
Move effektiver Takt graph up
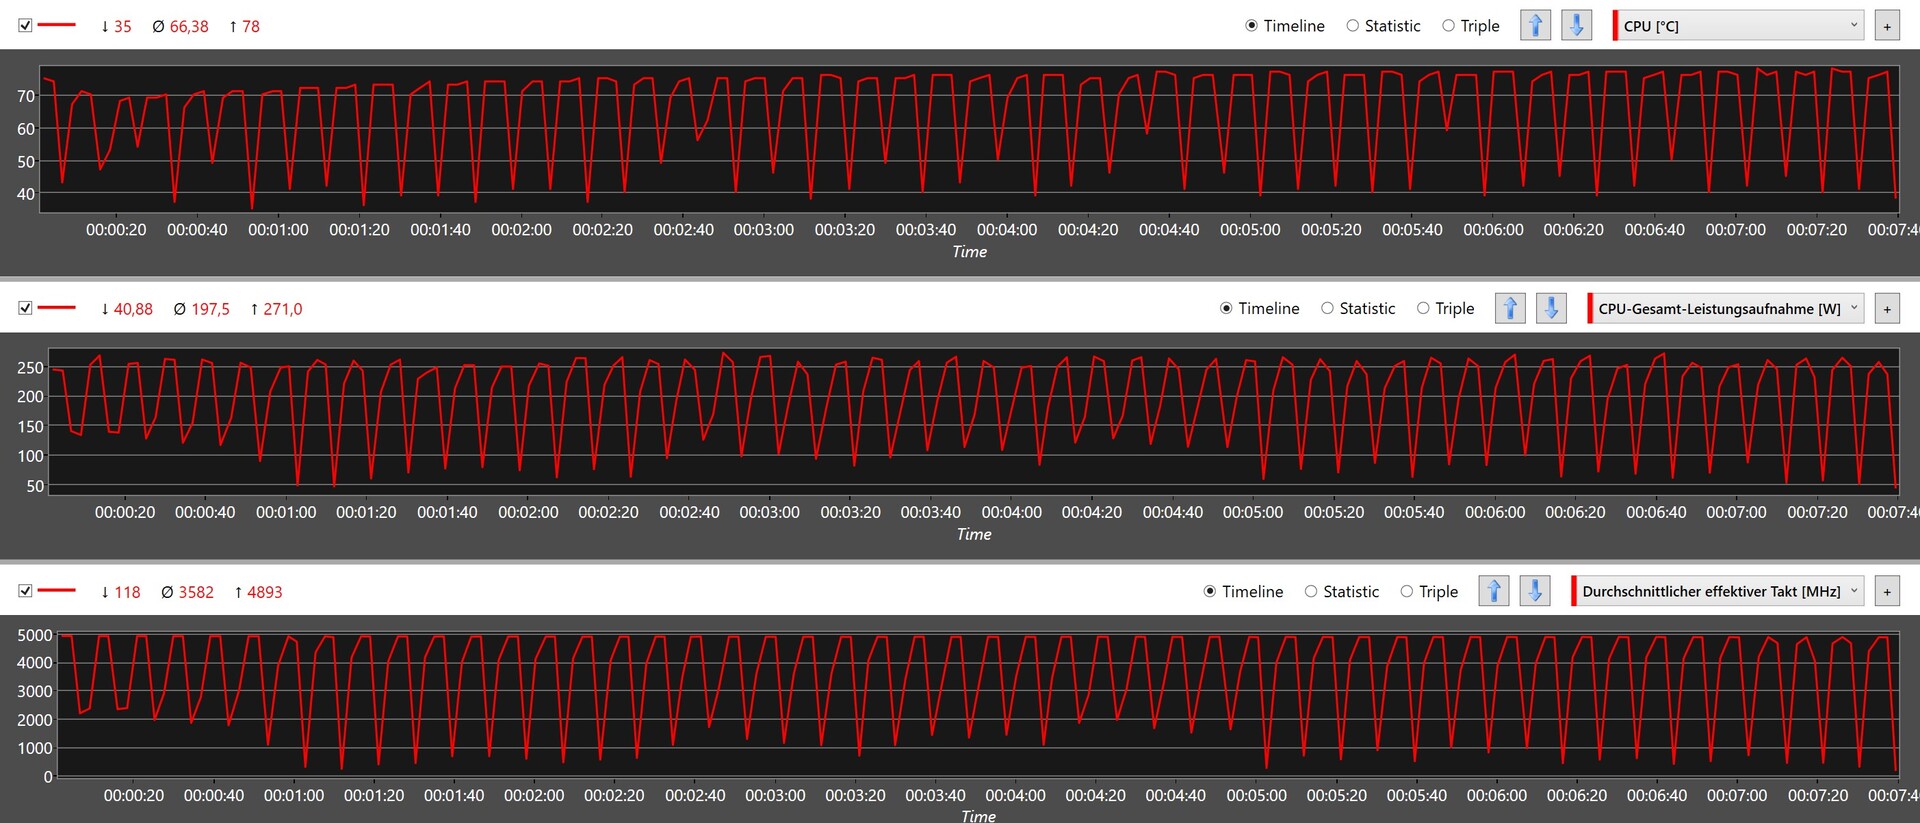tap(1494, 591)
